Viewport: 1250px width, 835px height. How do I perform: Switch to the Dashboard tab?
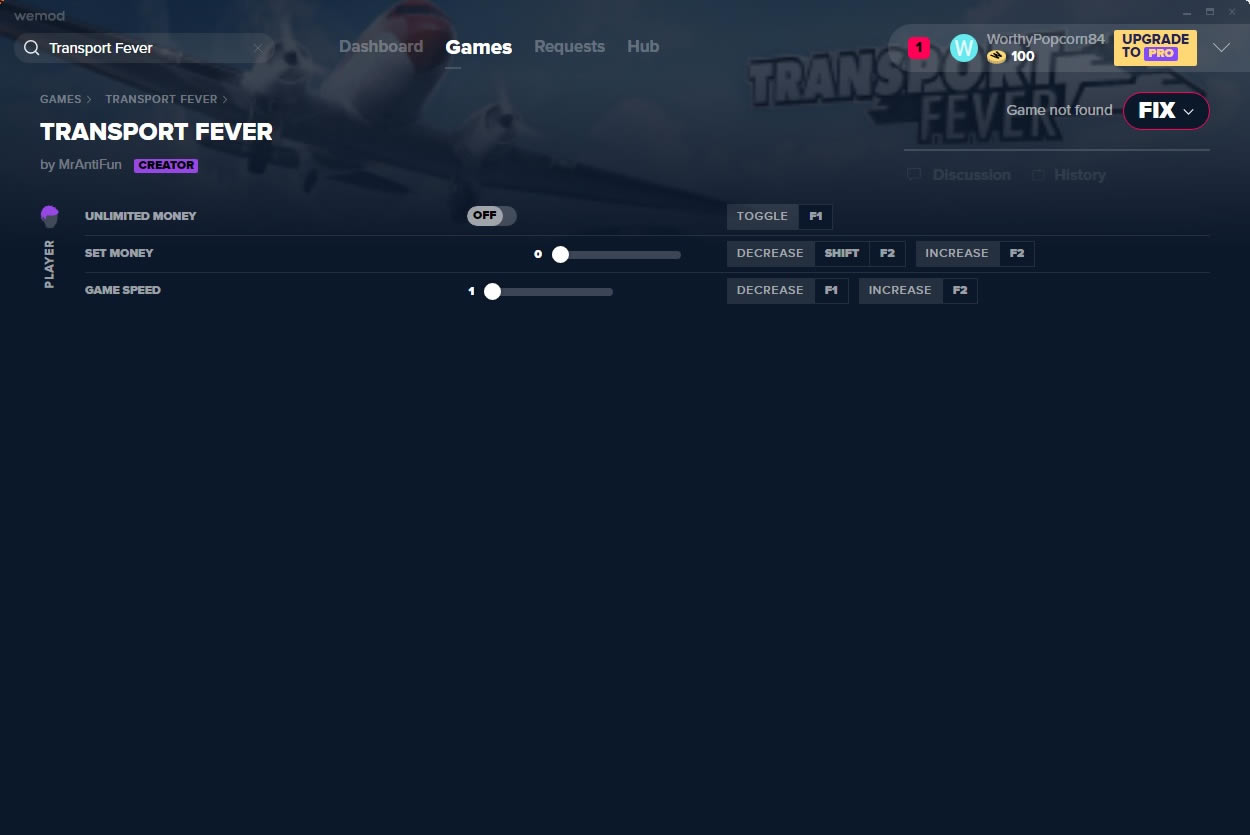(380, 47)
